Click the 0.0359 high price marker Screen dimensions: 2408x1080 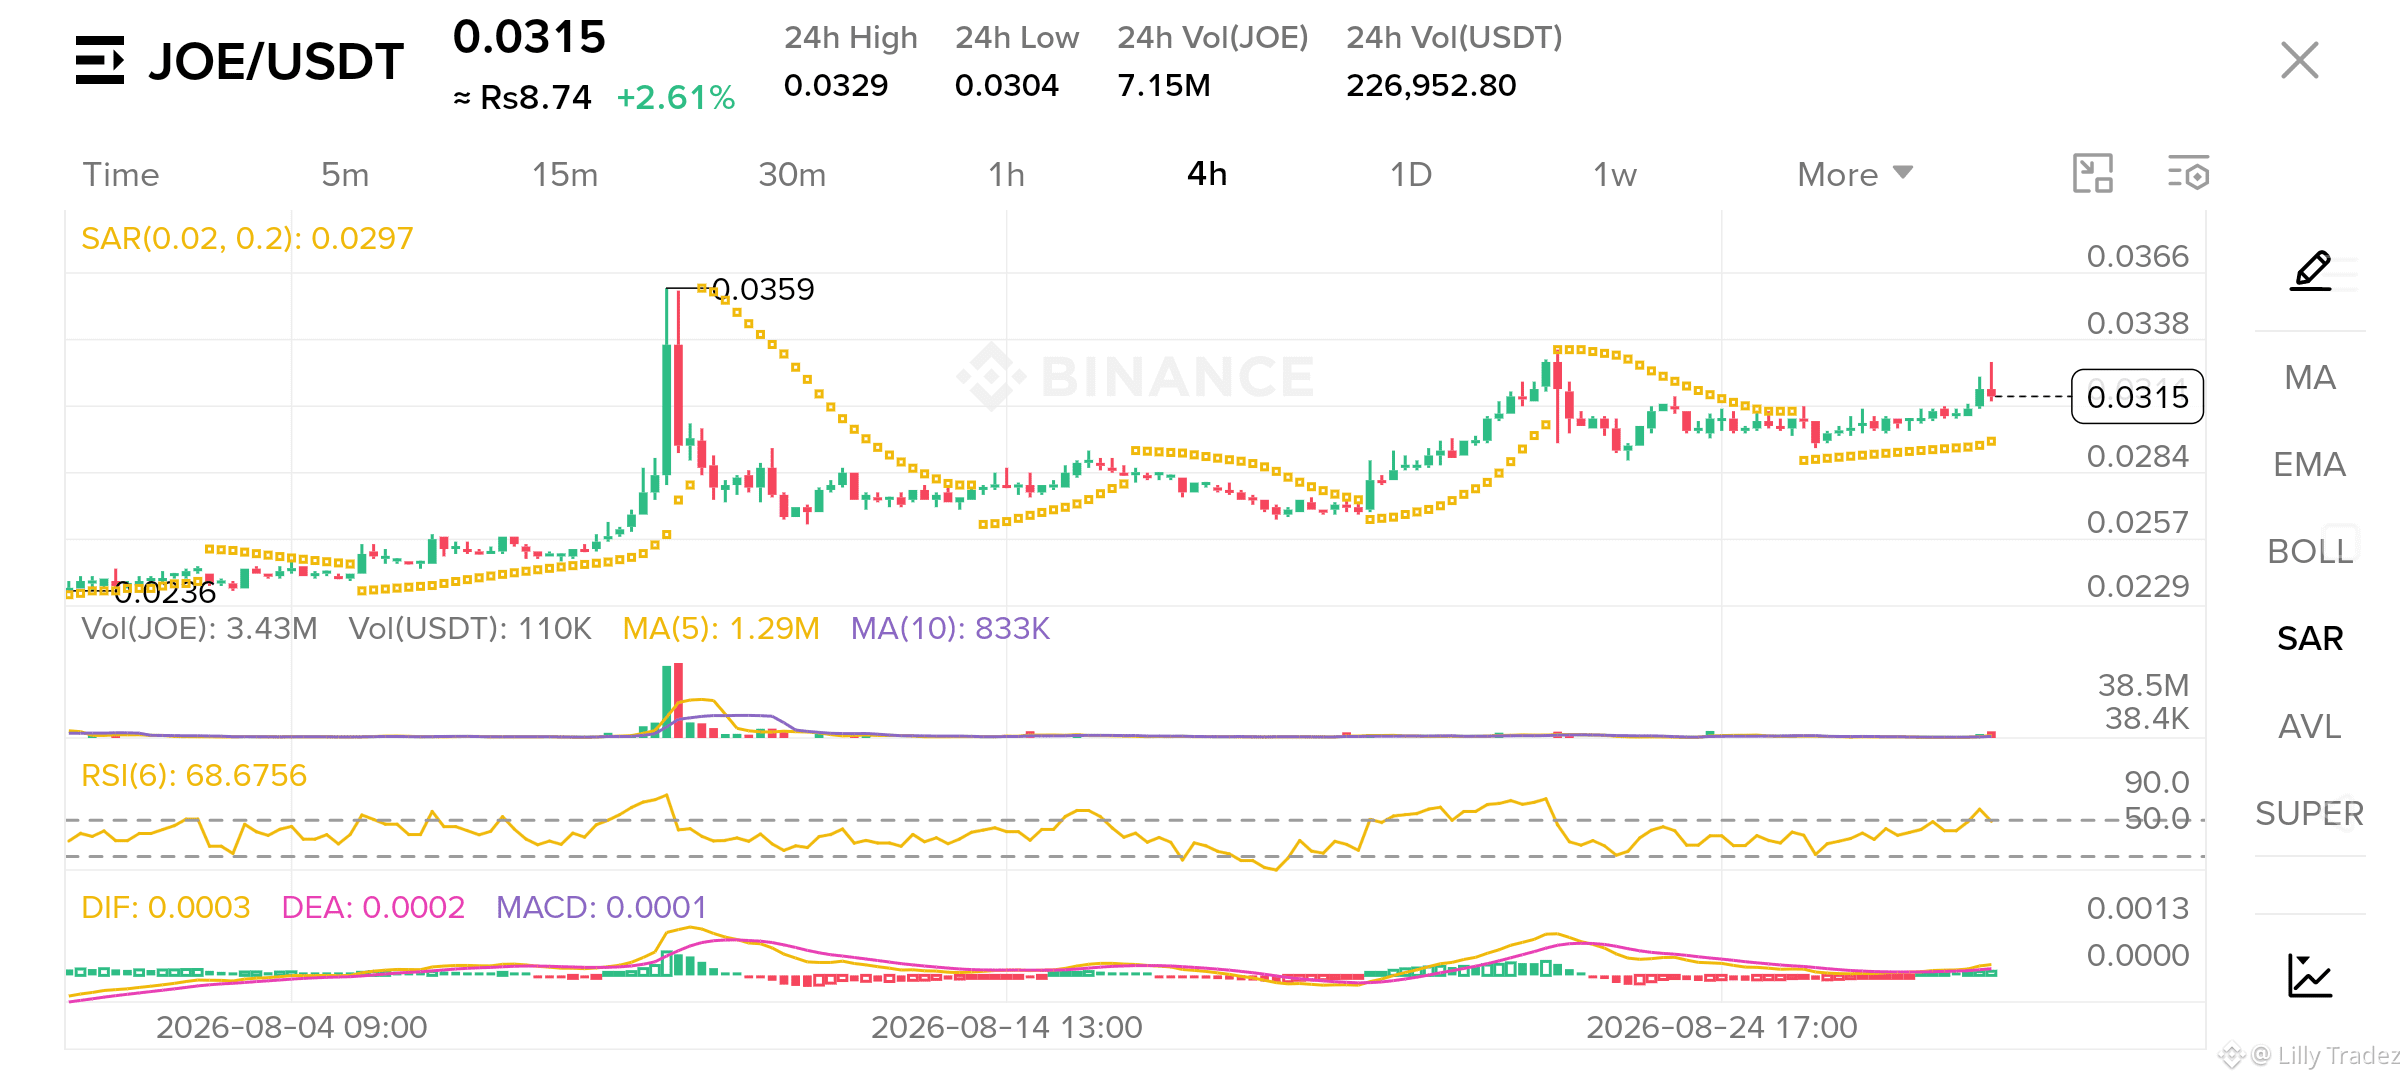[764, 289]
